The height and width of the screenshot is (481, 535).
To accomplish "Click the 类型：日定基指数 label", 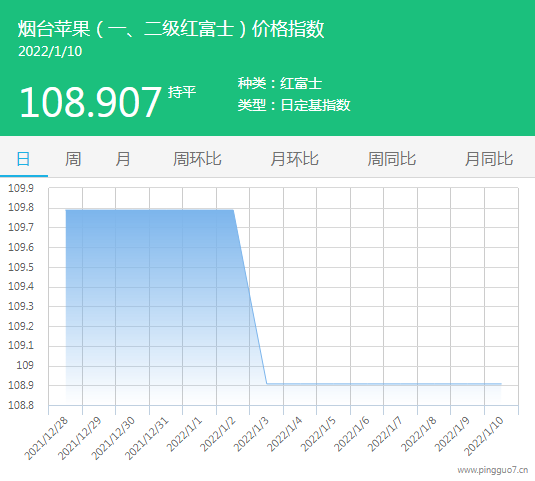I will click(x=294, y=105).
